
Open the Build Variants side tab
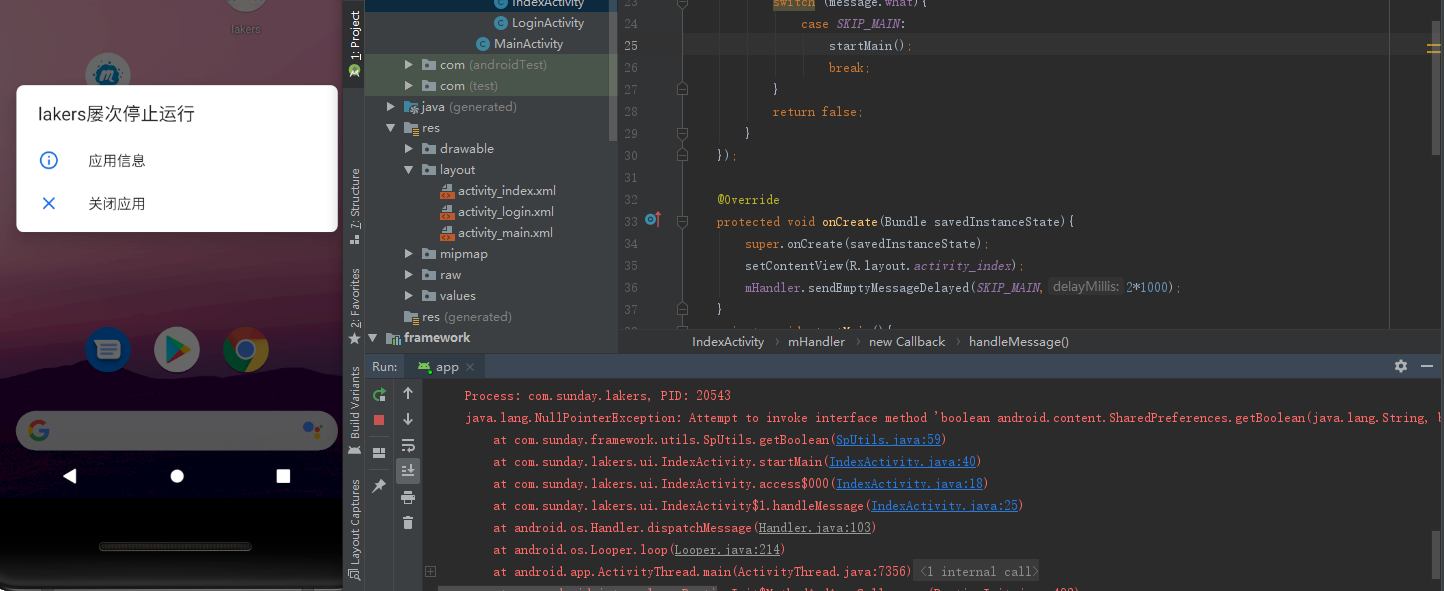coord(355,403)
